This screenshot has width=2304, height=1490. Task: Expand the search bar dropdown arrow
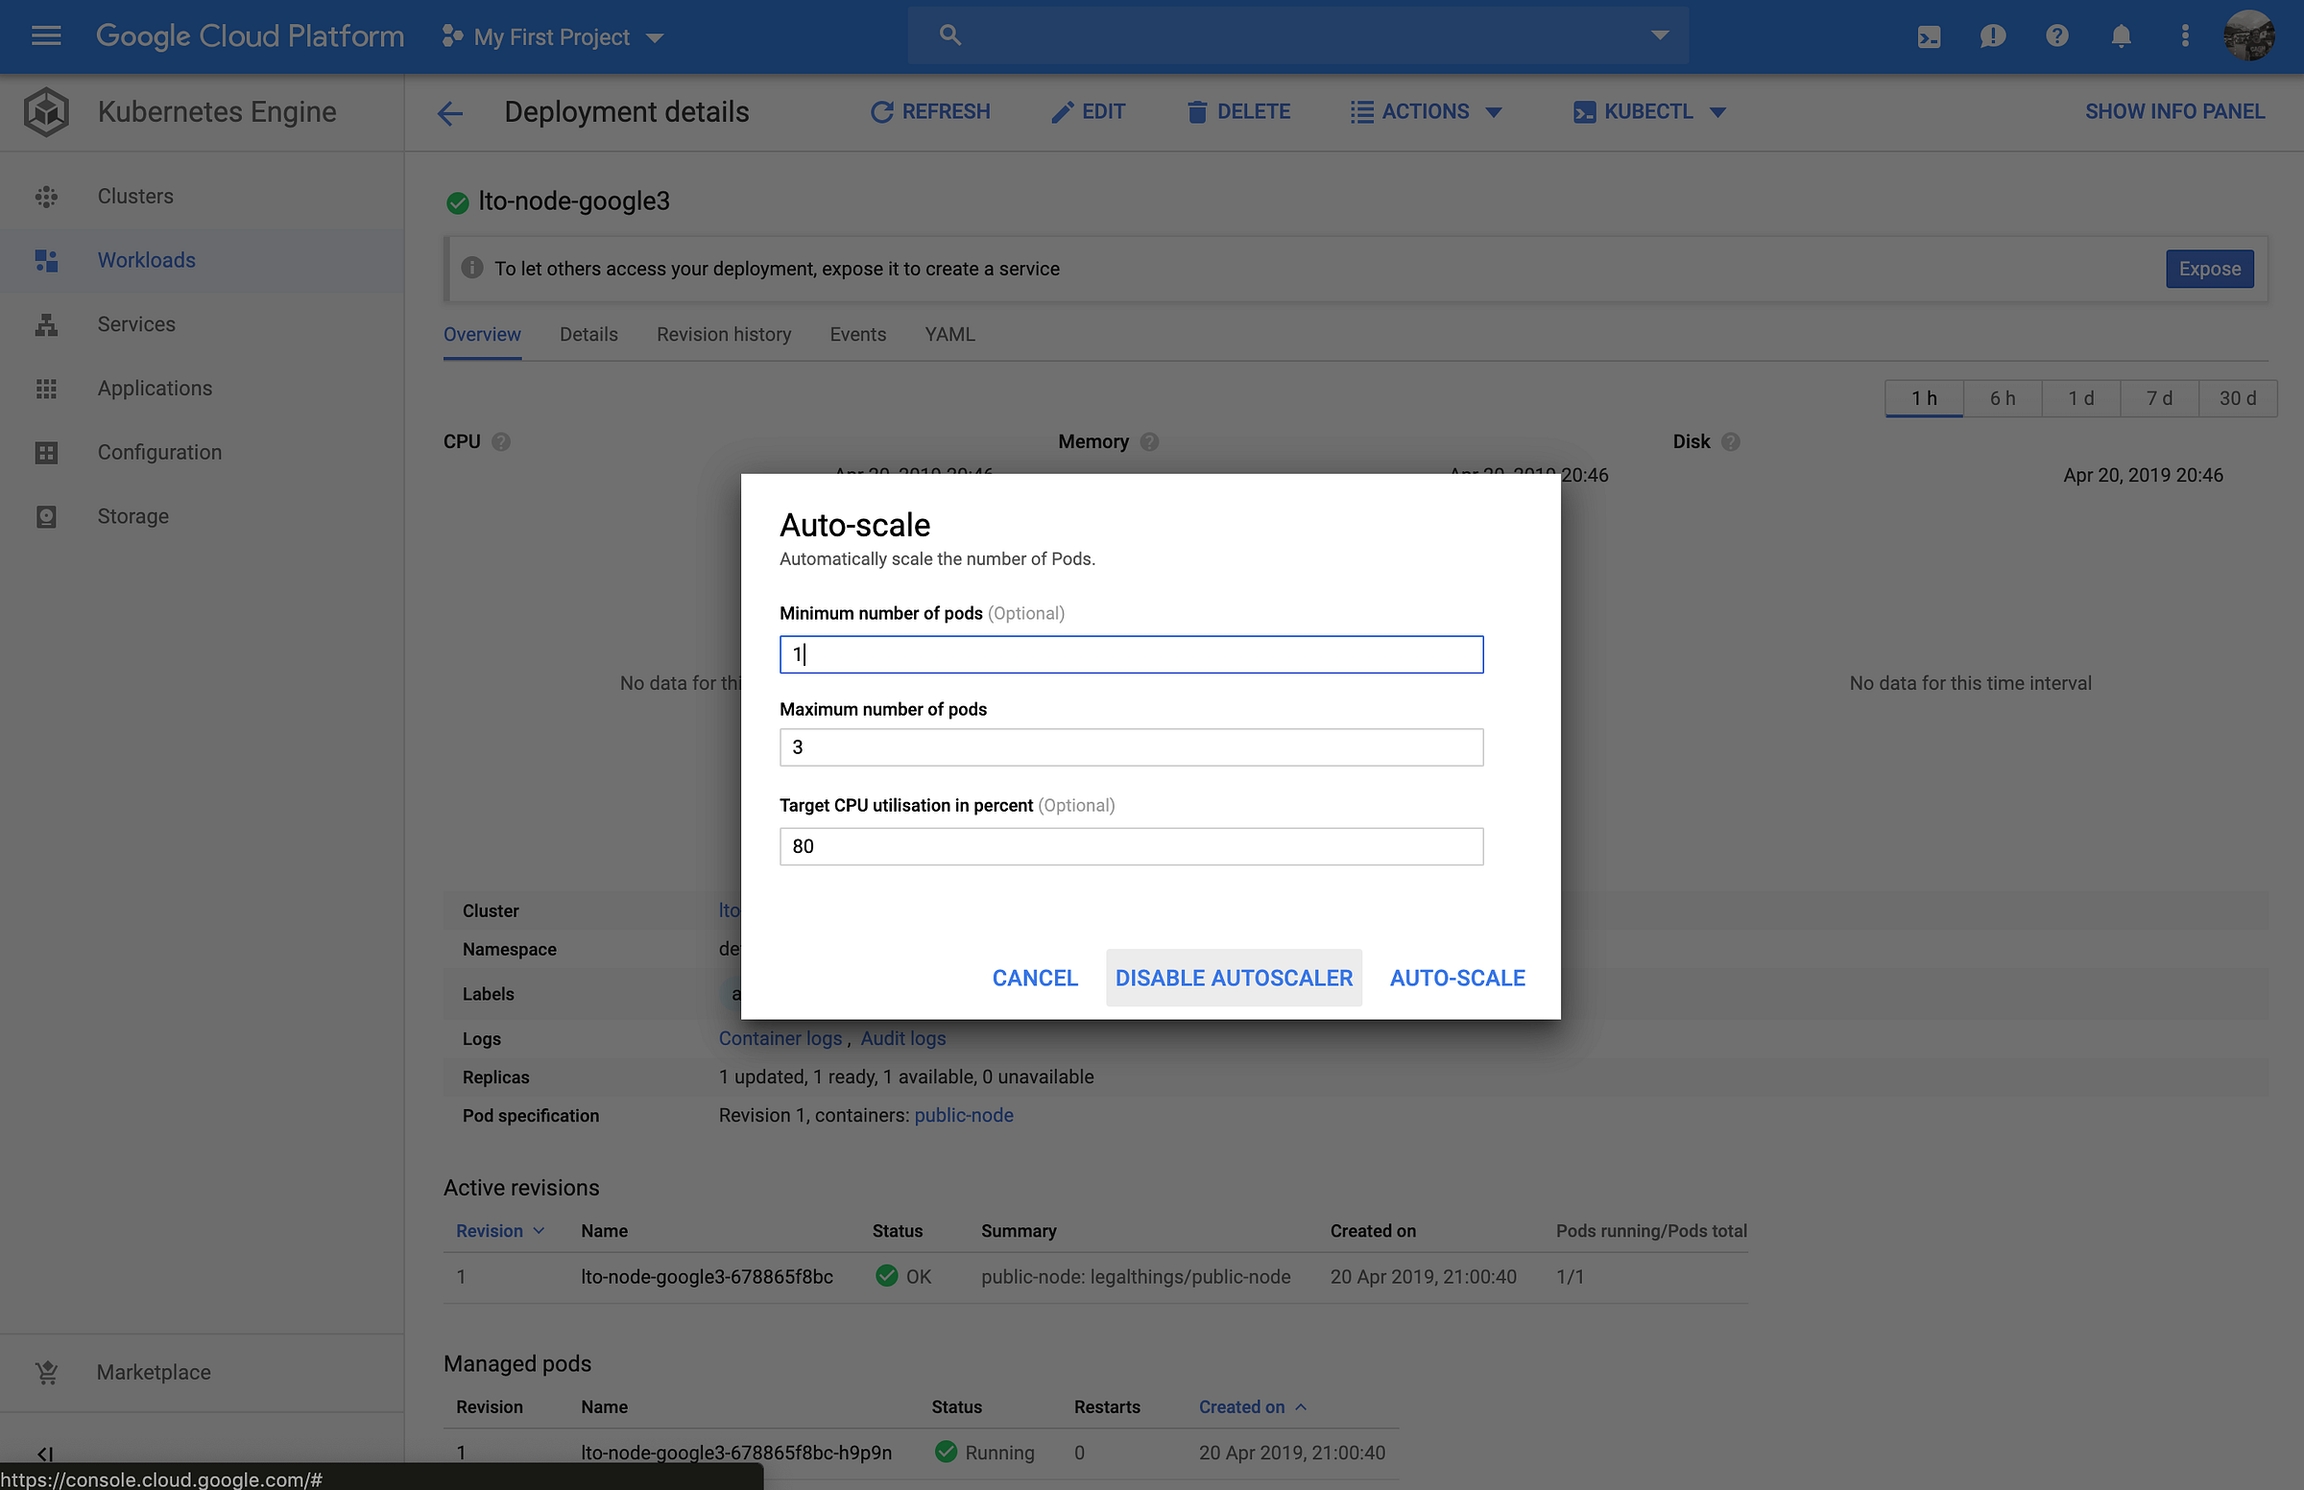click(1660, 35)
